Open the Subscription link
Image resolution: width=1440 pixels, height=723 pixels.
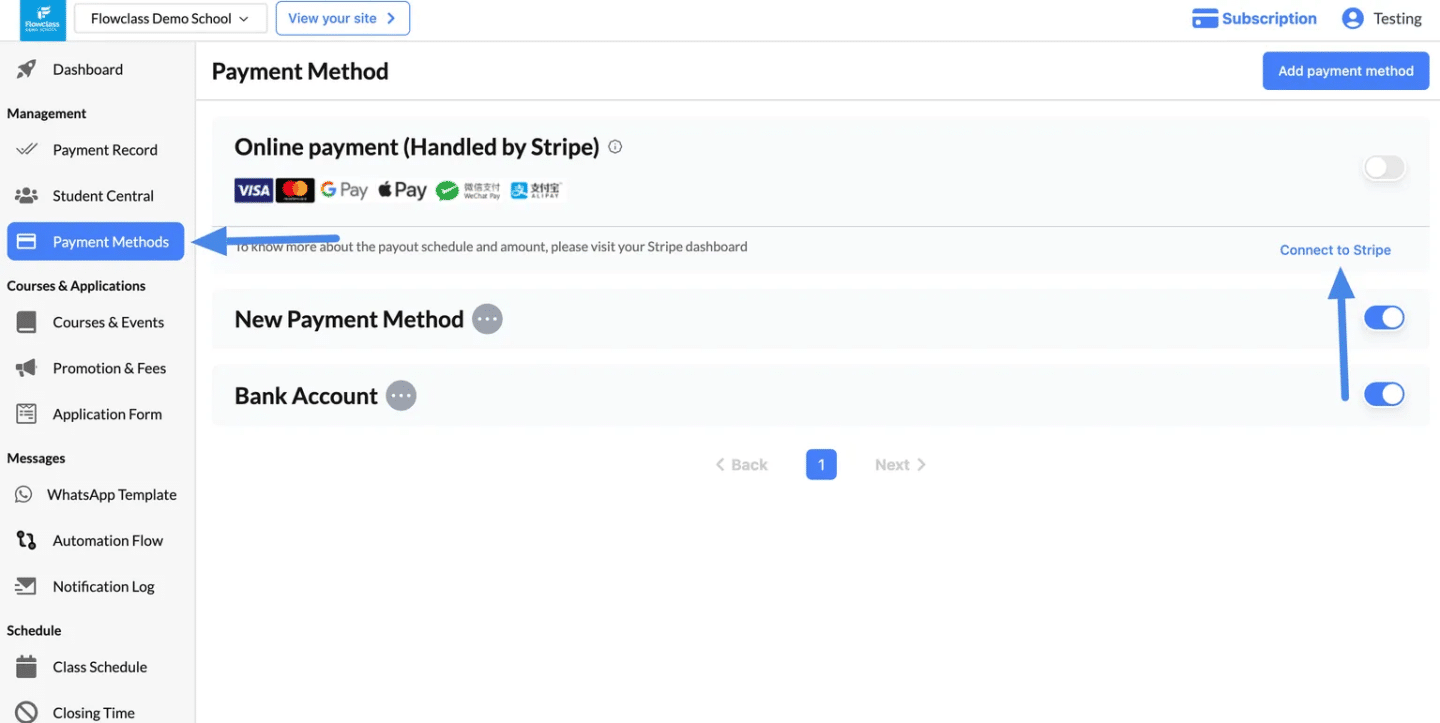(1255, 18)
